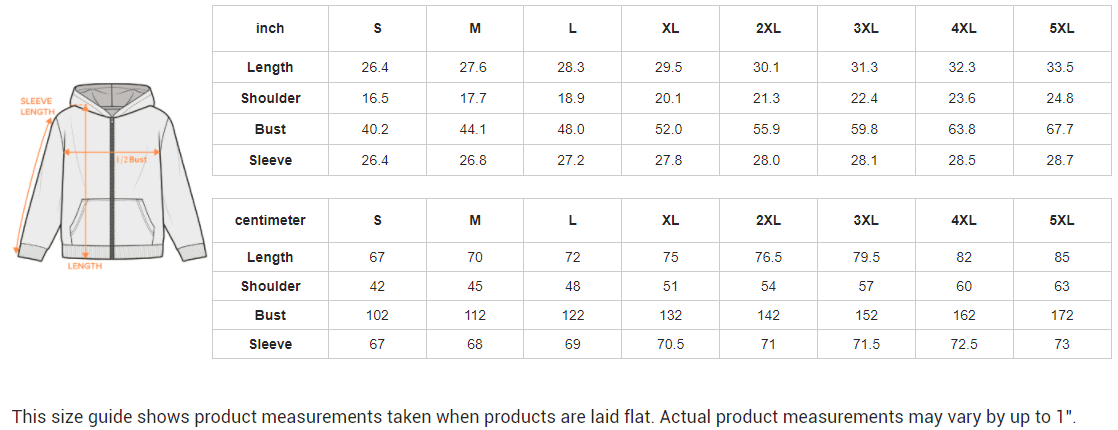Click the 1/2 Bust label on the hoodie
1118x430 pixels.
pos(131,159)
